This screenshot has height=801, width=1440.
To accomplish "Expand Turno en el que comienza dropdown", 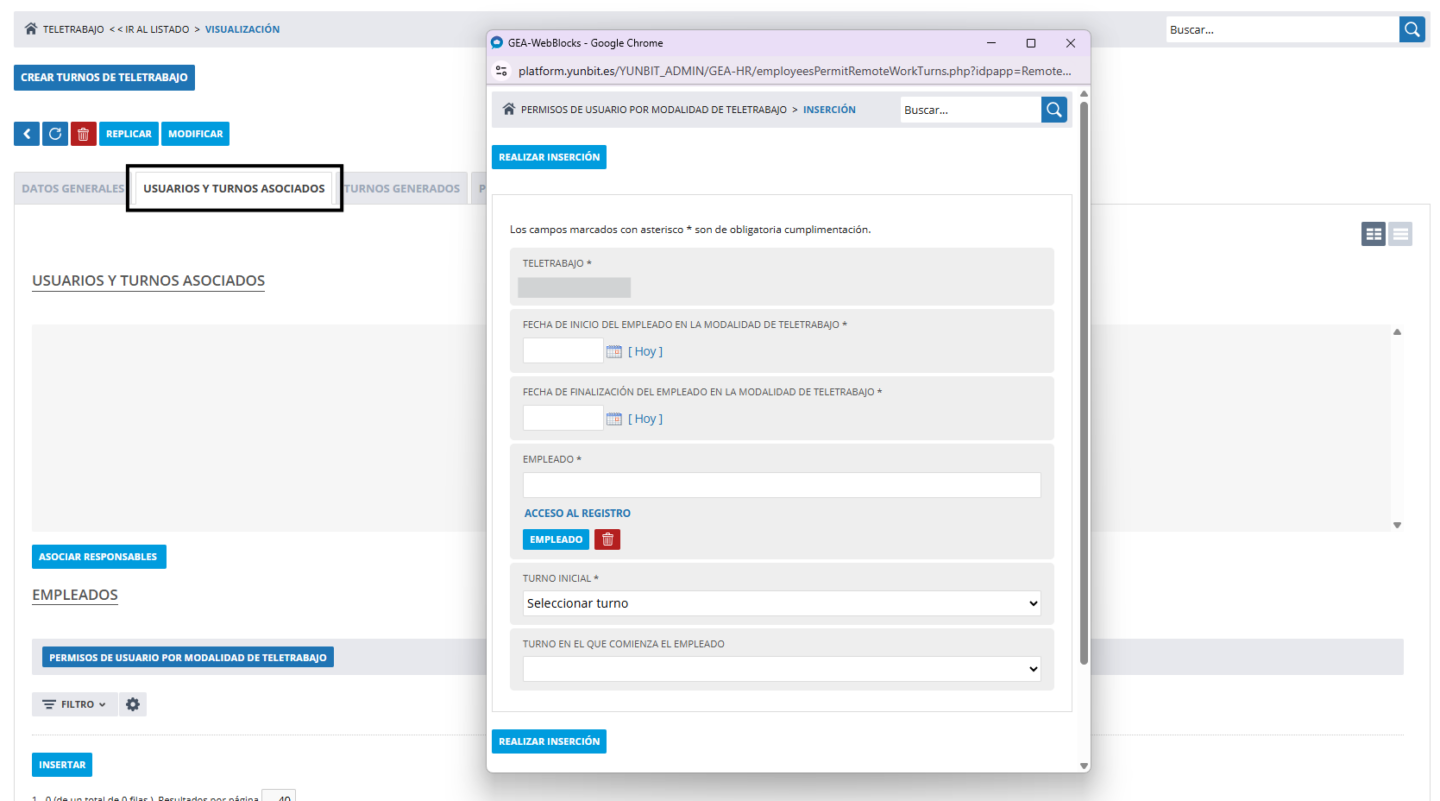I will 781,669.
